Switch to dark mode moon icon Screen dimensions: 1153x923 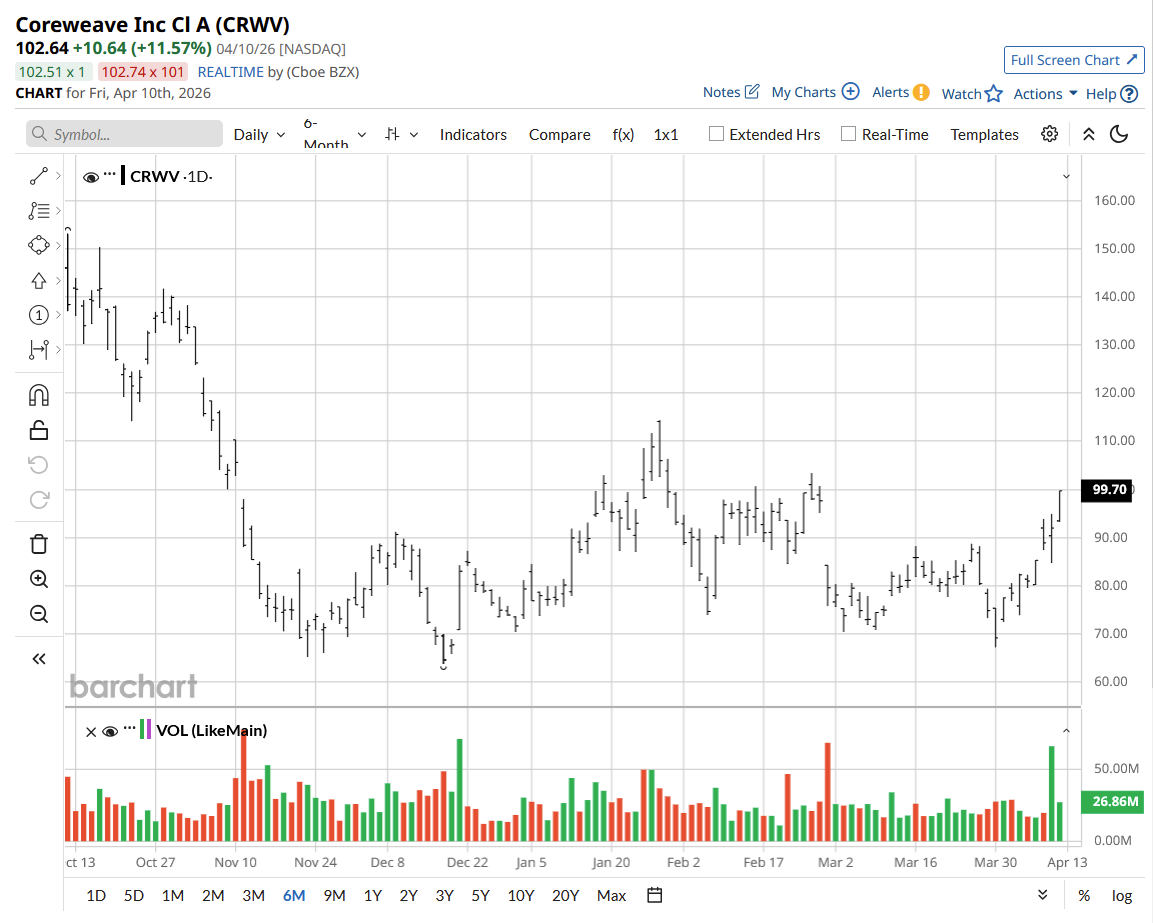coord(1119,134)
